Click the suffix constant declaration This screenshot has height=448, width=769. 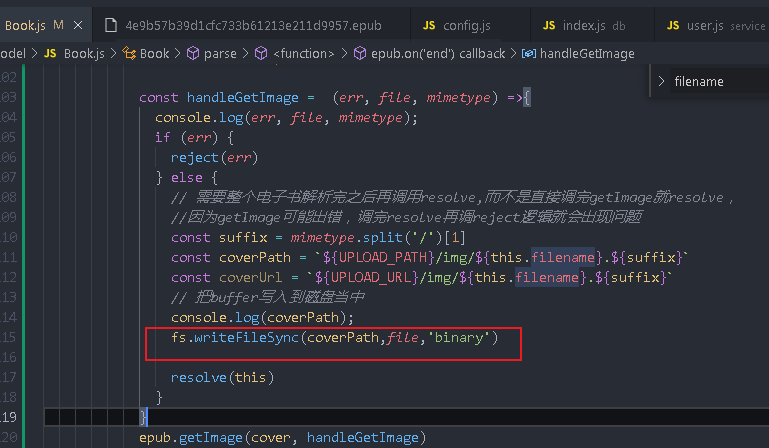(x=243, y=237)
